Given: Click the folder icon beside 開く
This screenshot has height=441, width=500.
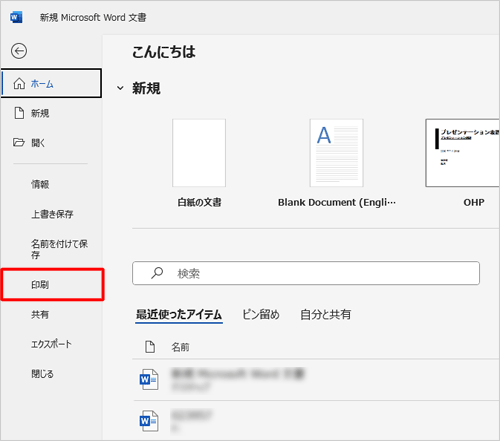Looking at the screenshot, I should 19,142.
